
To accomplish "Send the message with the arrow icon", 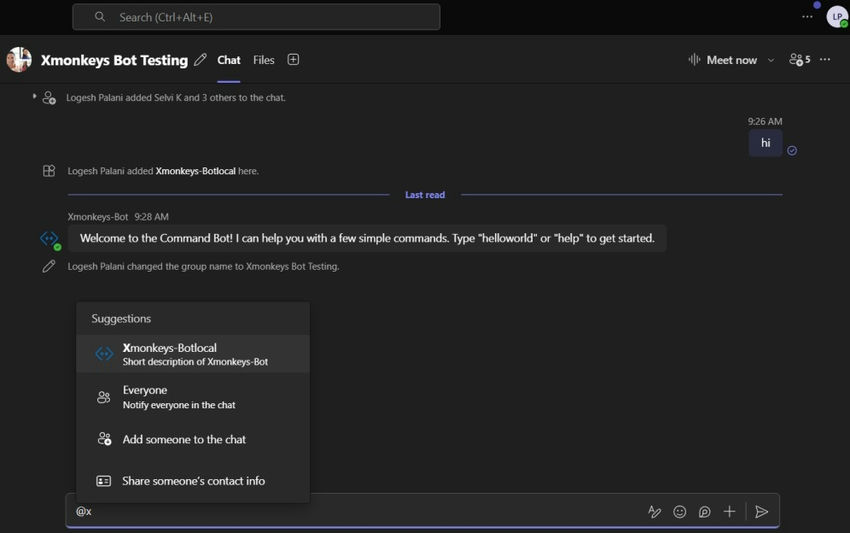I will tap(762, 512).
